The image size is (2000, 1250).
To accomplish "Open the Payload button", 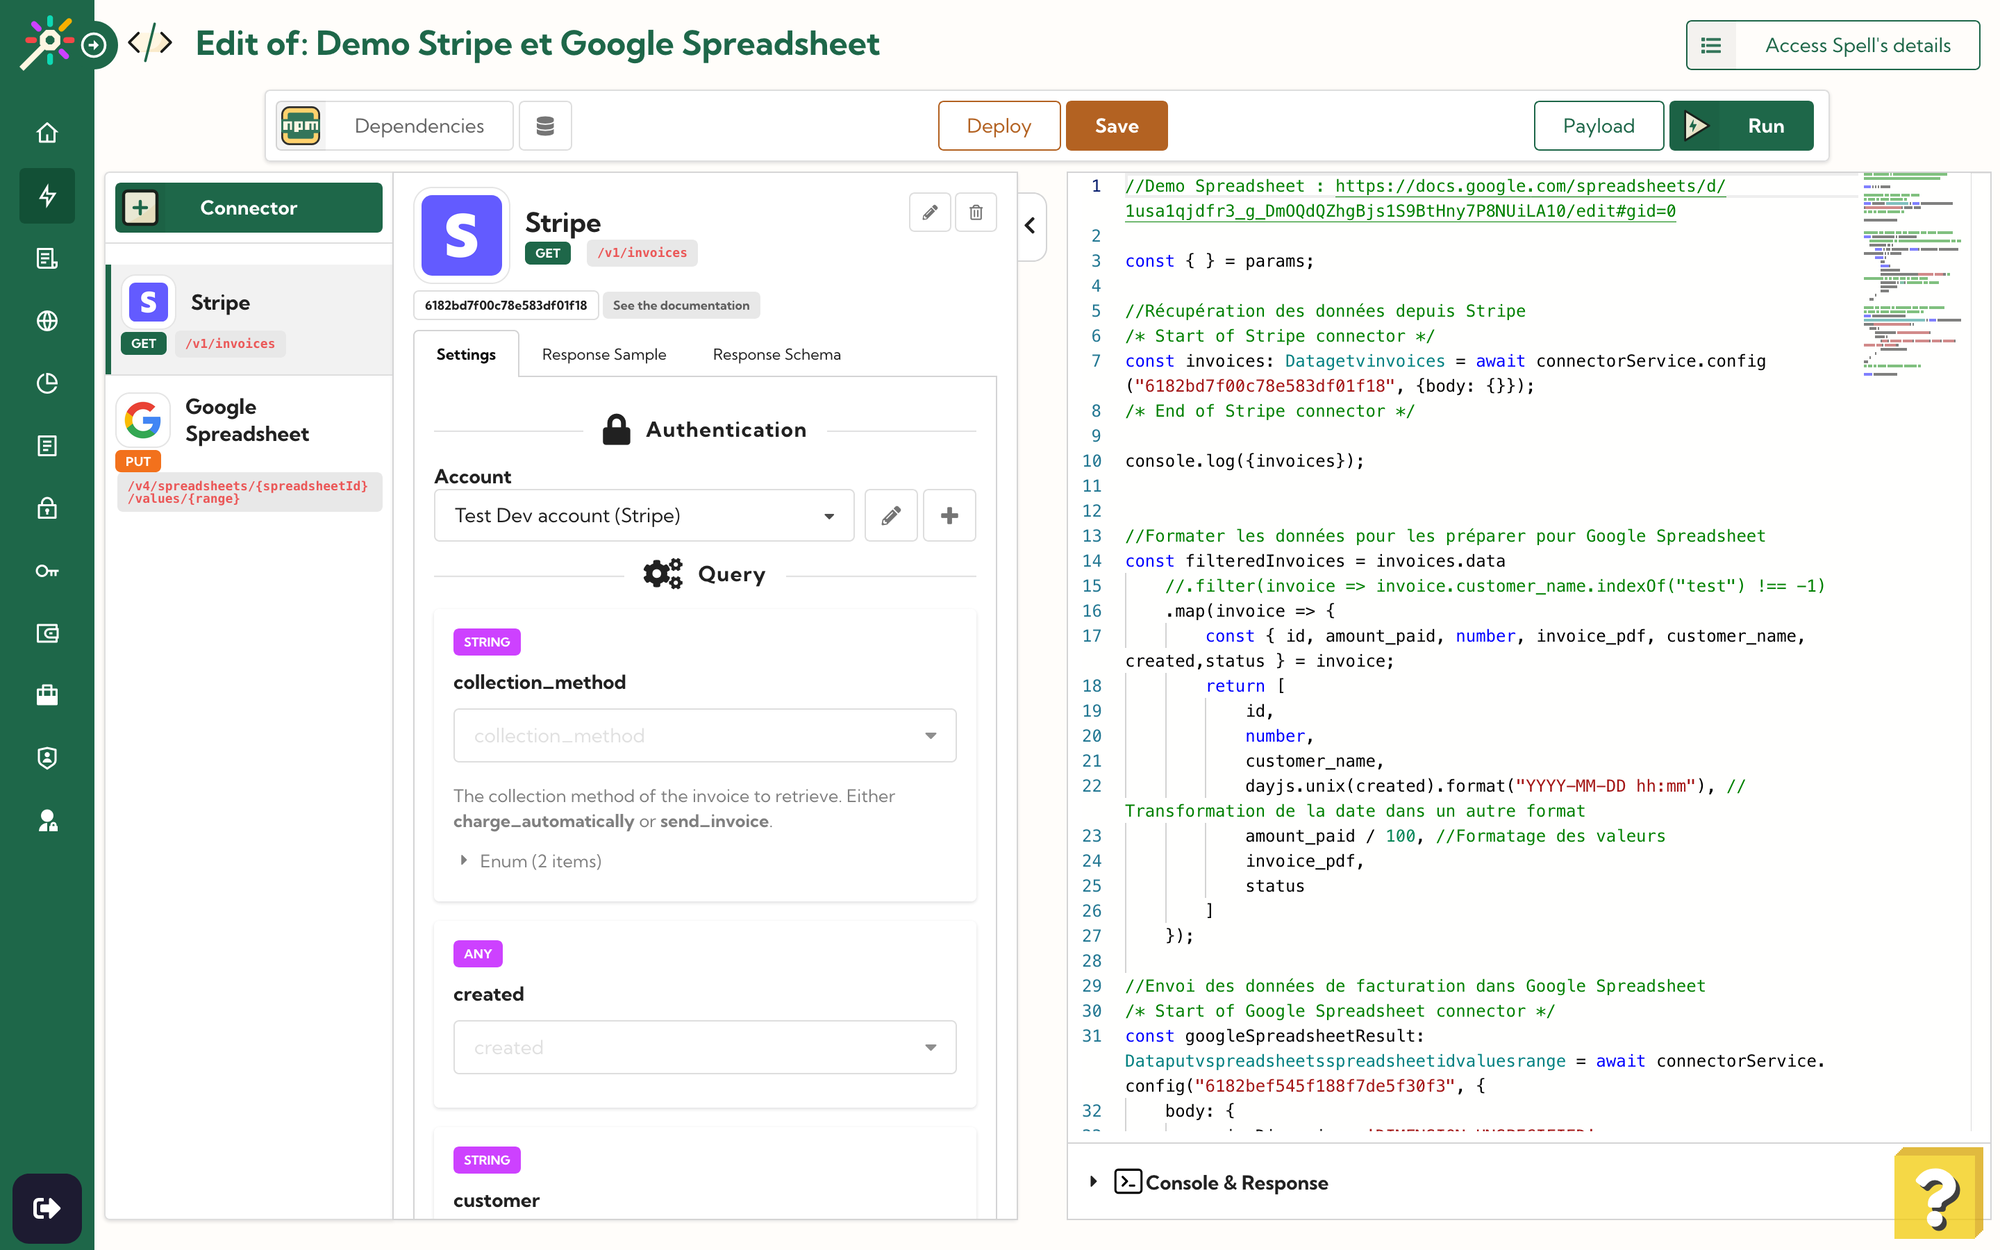I will [1599, 126].
